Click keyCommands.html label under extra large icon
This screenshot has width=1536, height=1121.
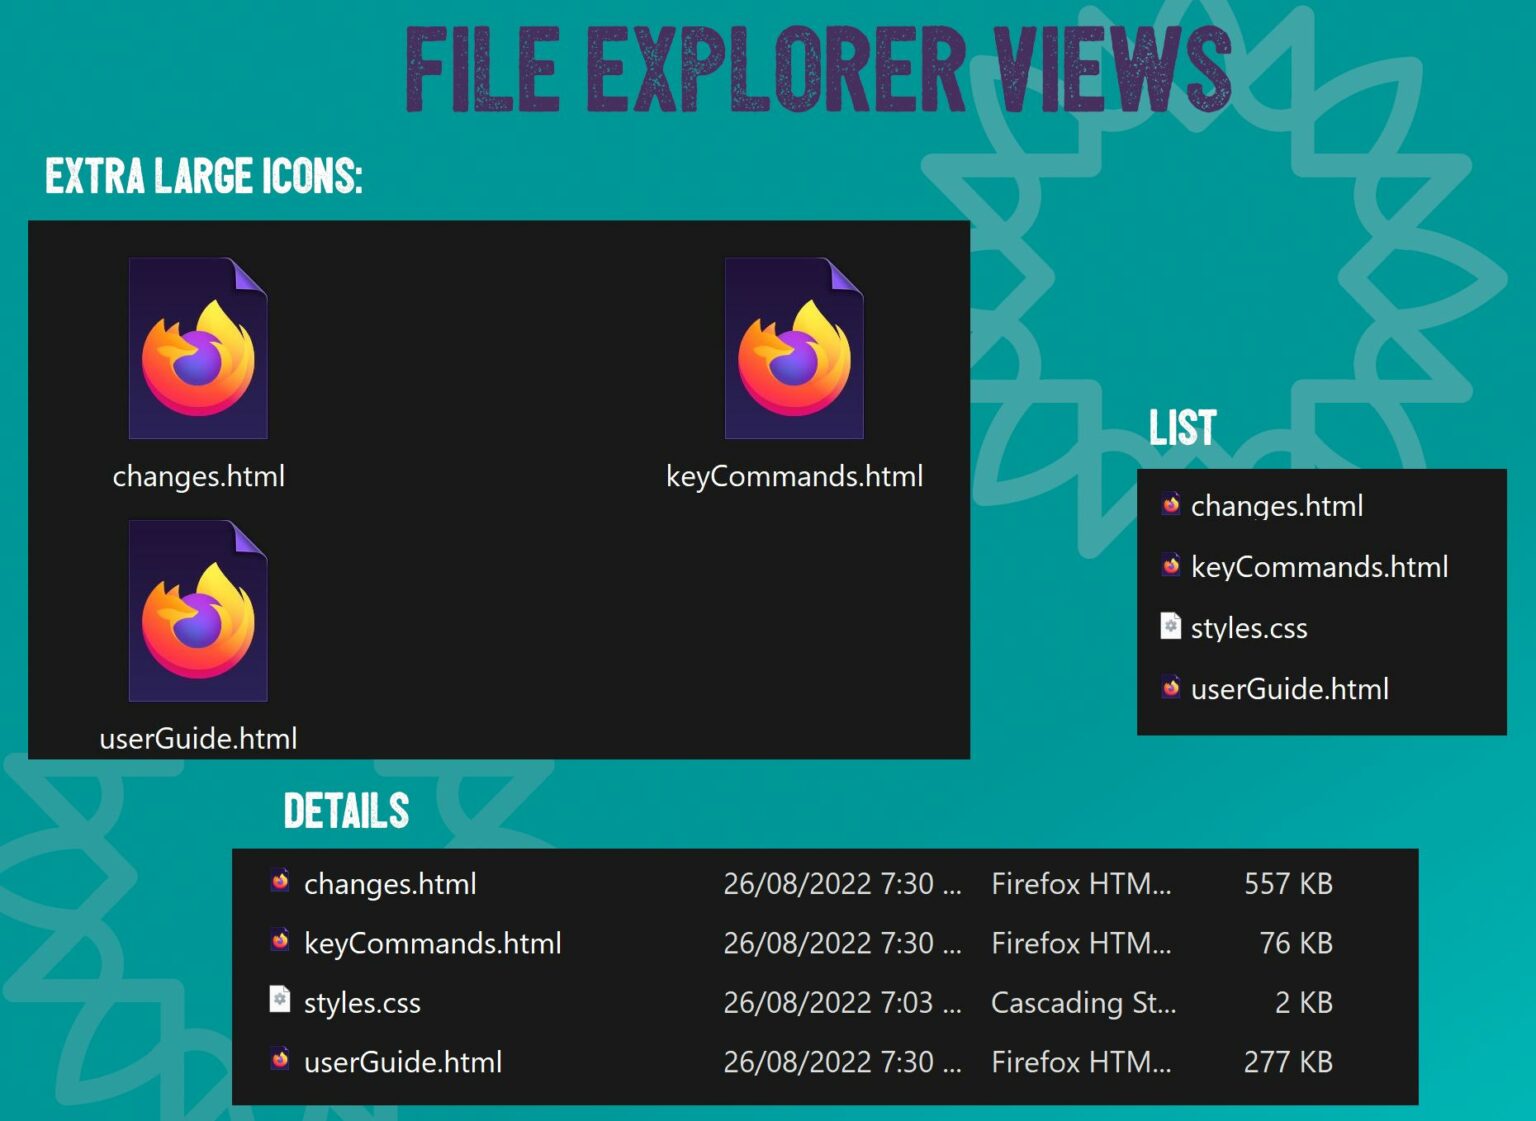[794, 476]
